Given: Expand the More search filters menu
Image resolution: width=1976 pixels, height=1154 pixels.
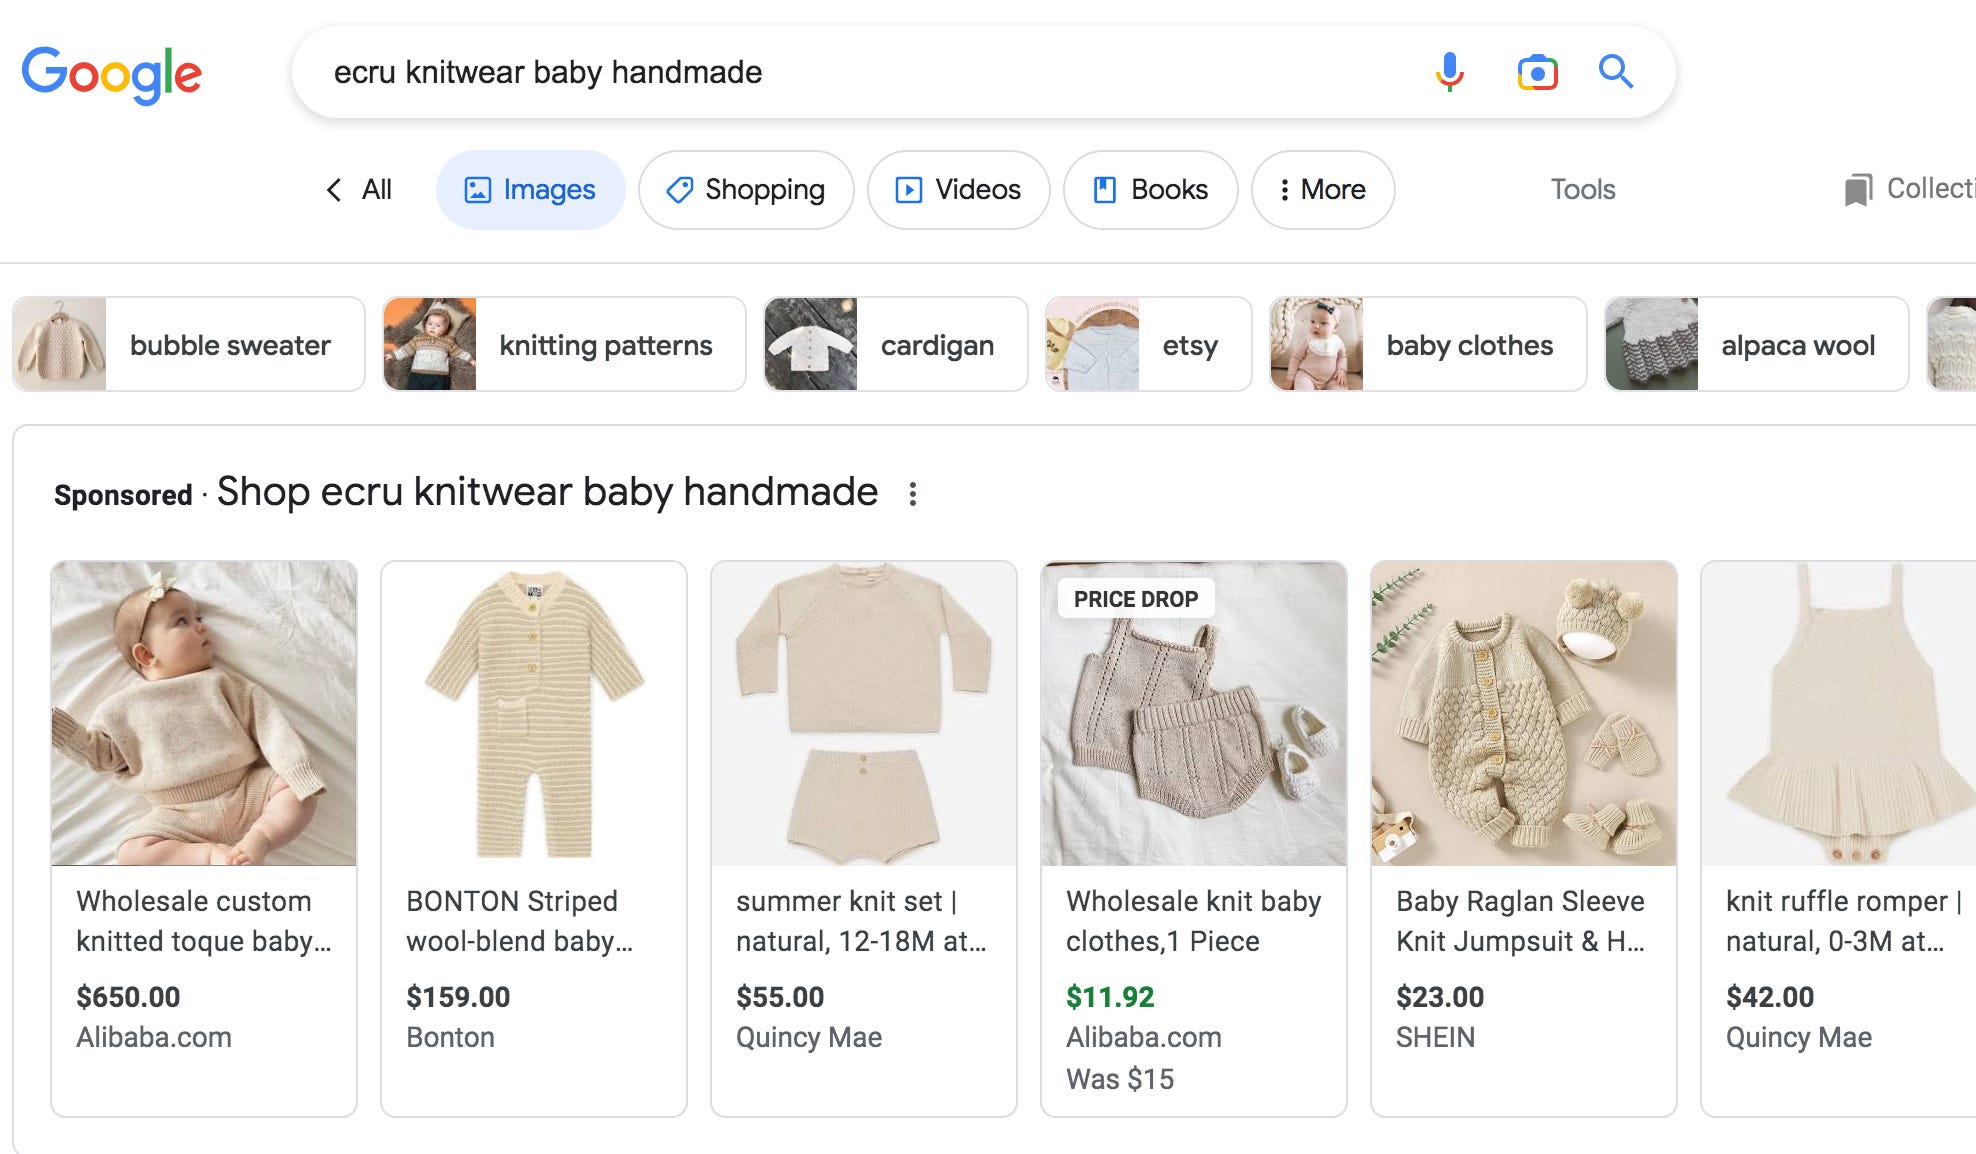Looking at the screenshot, I should coord(1323,190).
